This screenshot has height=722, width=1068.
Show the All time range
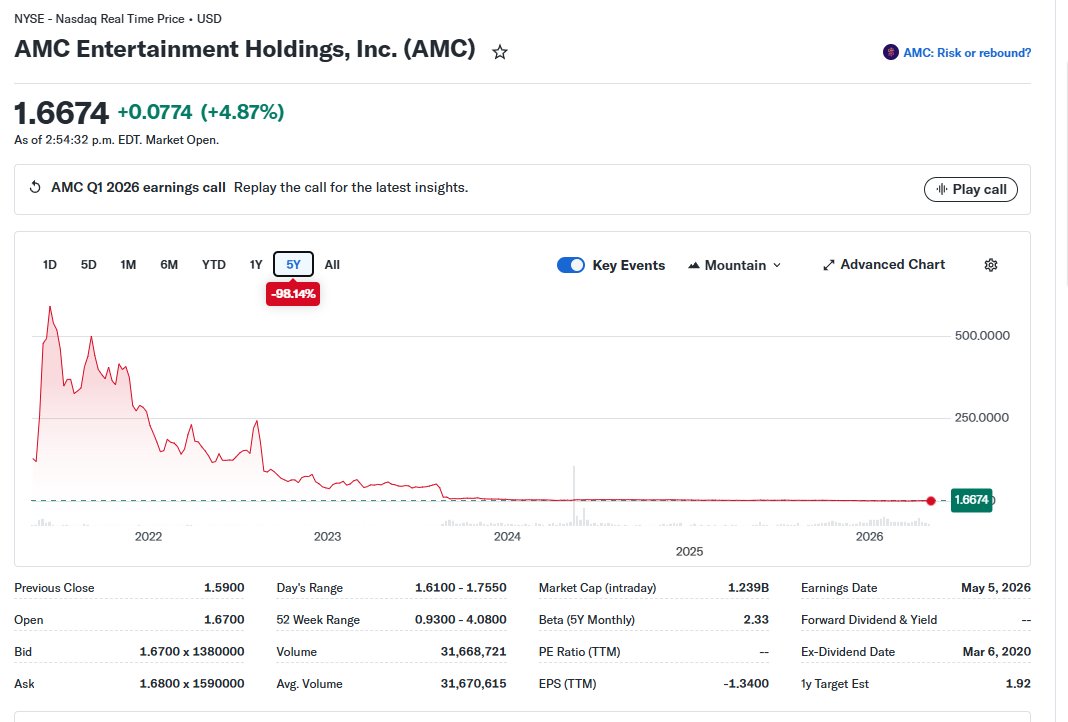[x=332, y=264]
